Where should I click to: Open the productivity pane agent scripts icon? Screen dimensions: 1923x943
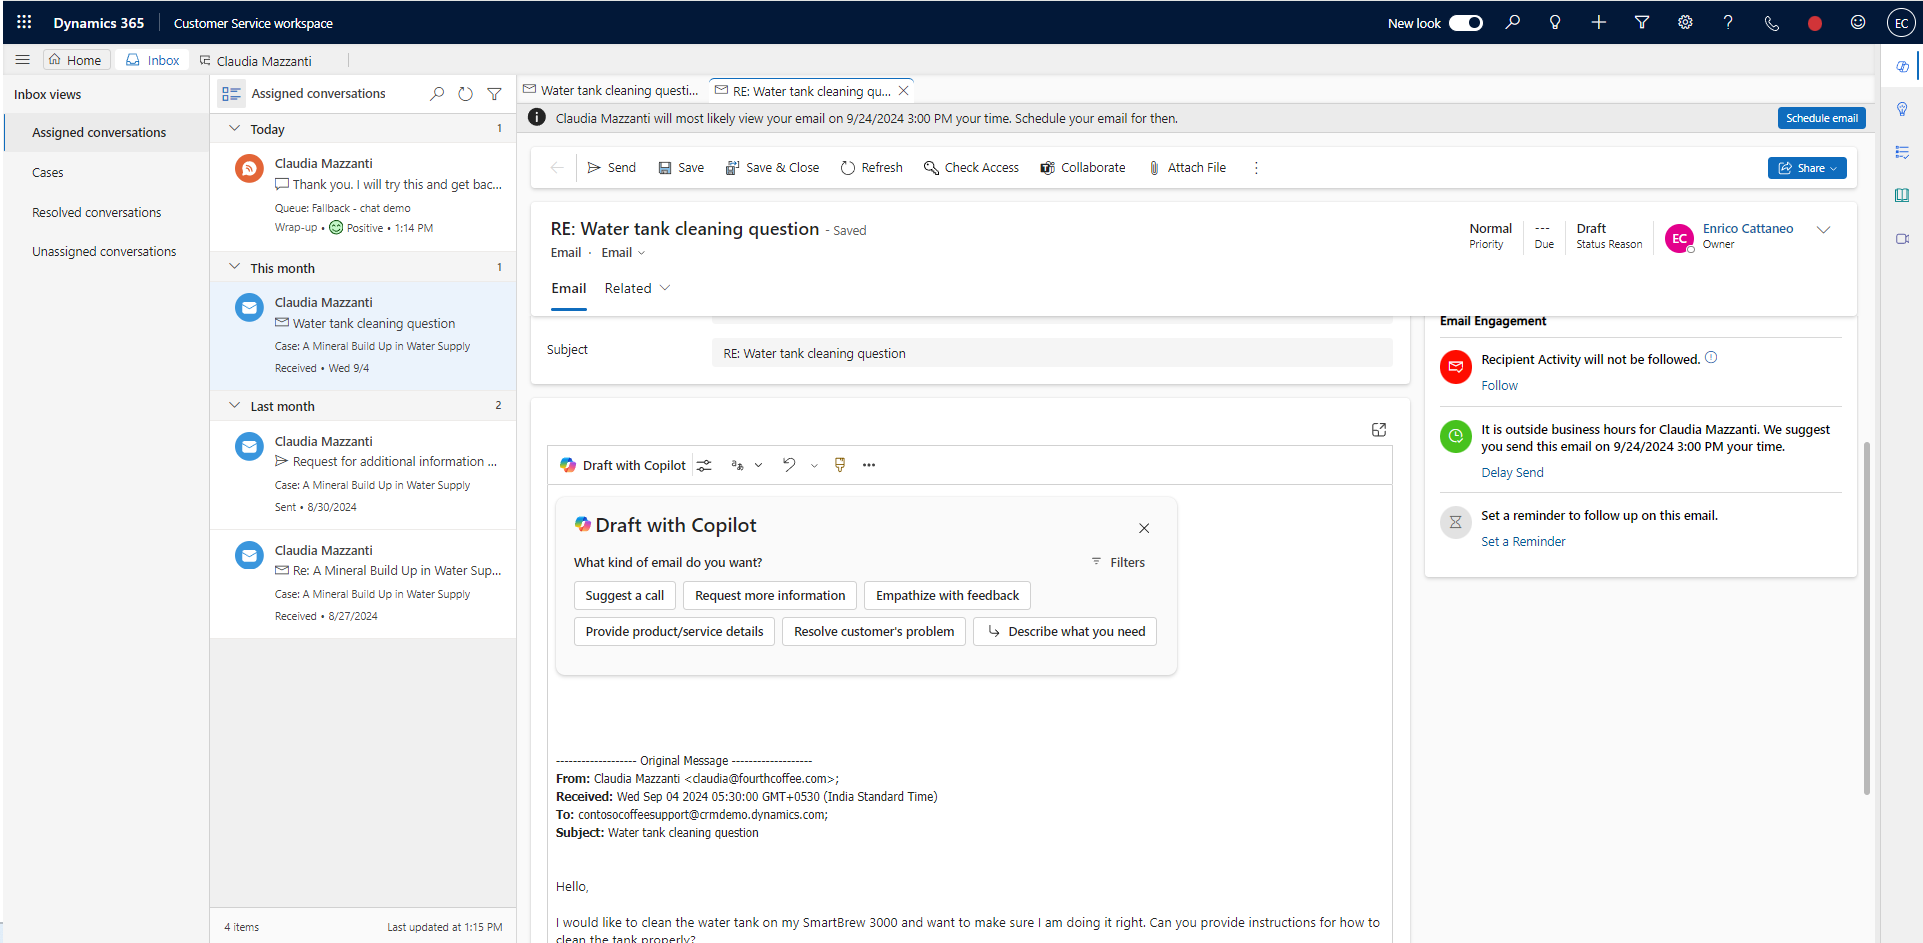pyautogui.click(x=1902, y=152)
